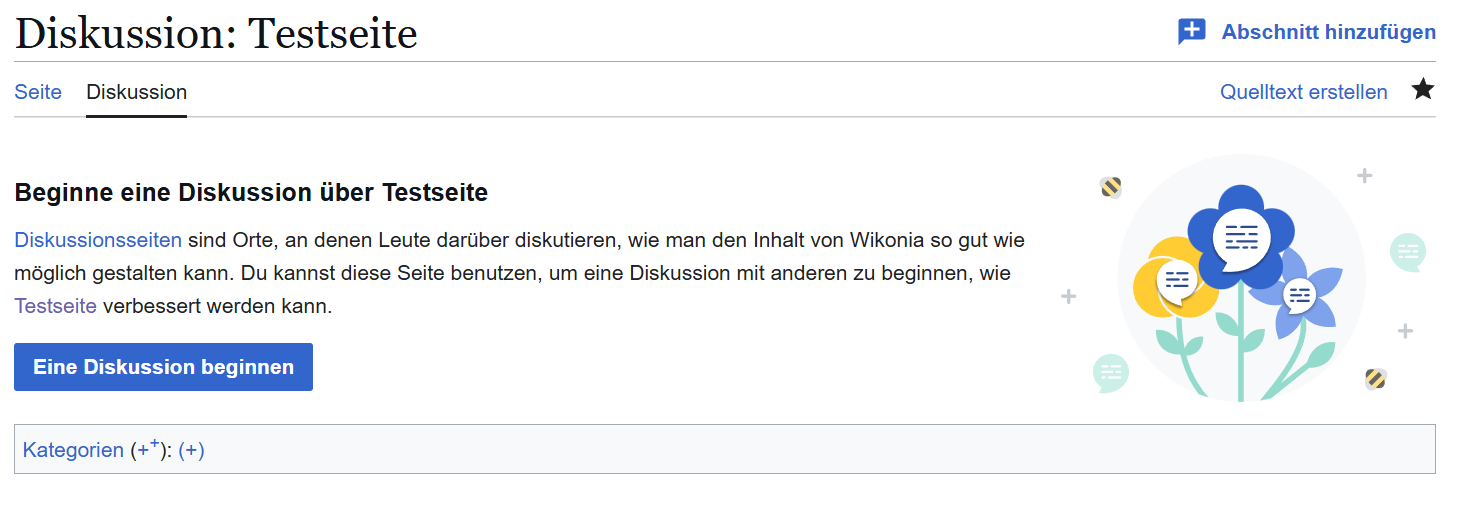Viewport: 1470px width, 511px height.
Task: Click the speech bubble on the yellow flower
Action: tap(1177, 279)
